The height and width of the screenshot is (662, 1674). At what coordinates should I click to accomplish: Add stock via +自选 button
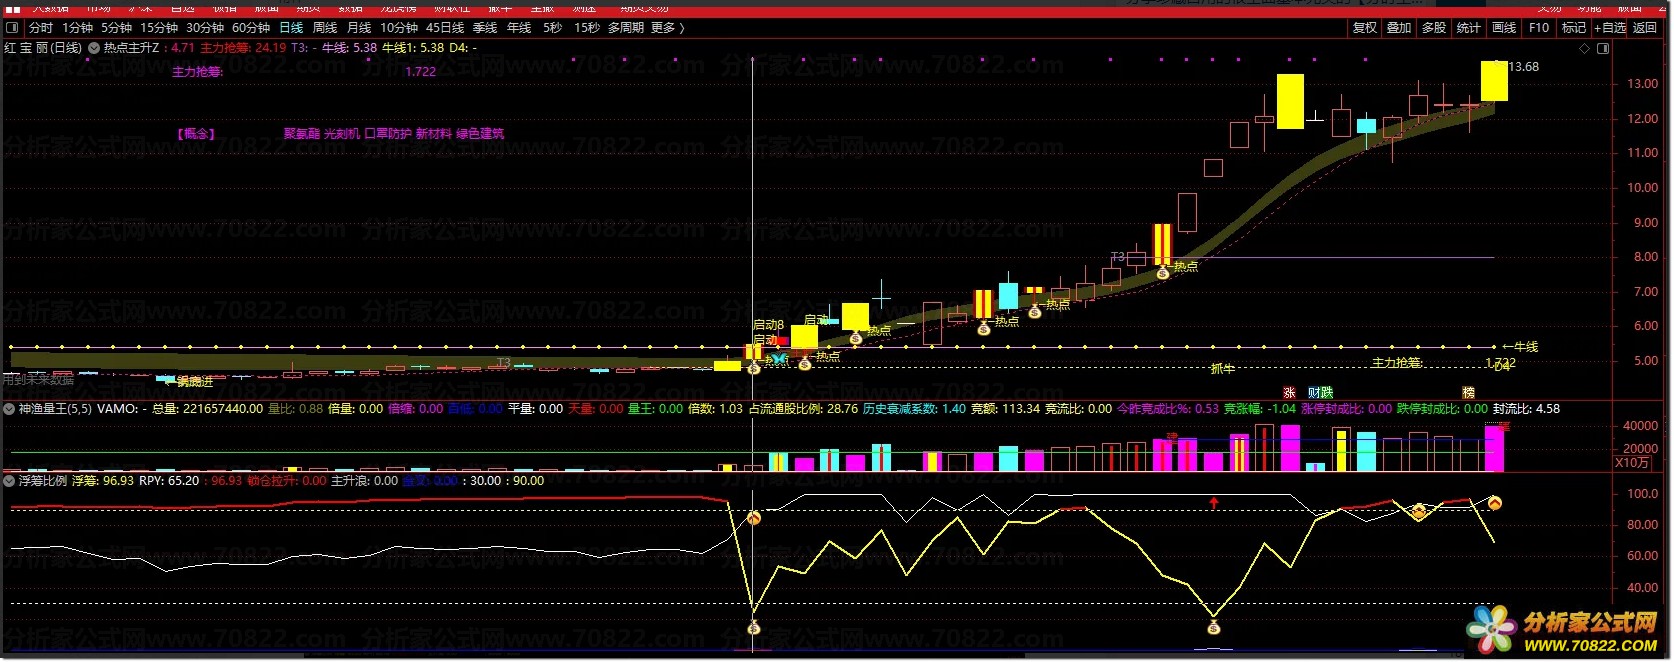pyautogui.click(x=1610, y=28)
